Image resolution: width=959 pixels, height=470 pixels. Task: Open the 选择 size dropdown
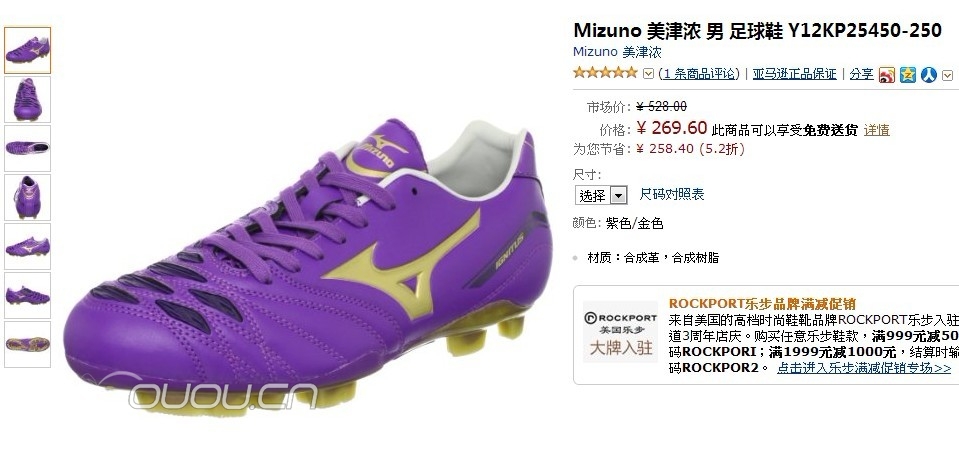601,195
